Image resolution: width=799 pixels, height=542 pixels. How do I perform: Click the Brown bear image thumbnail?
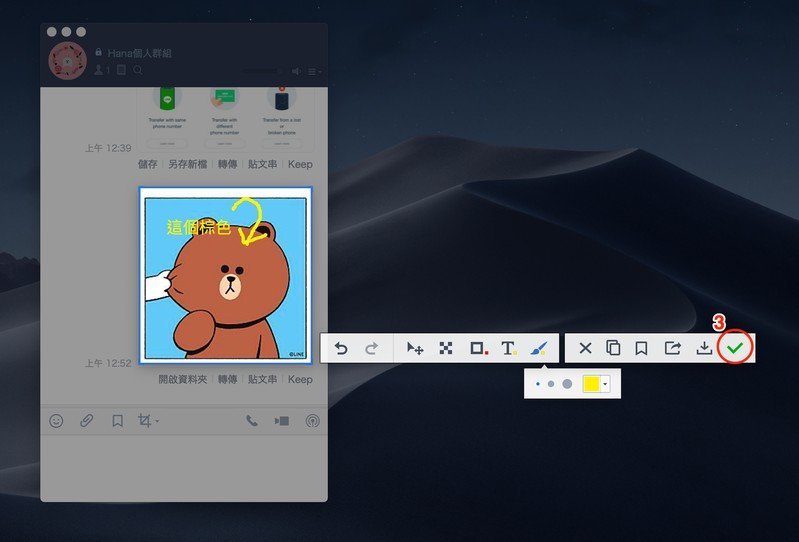(x=226, y=276)
